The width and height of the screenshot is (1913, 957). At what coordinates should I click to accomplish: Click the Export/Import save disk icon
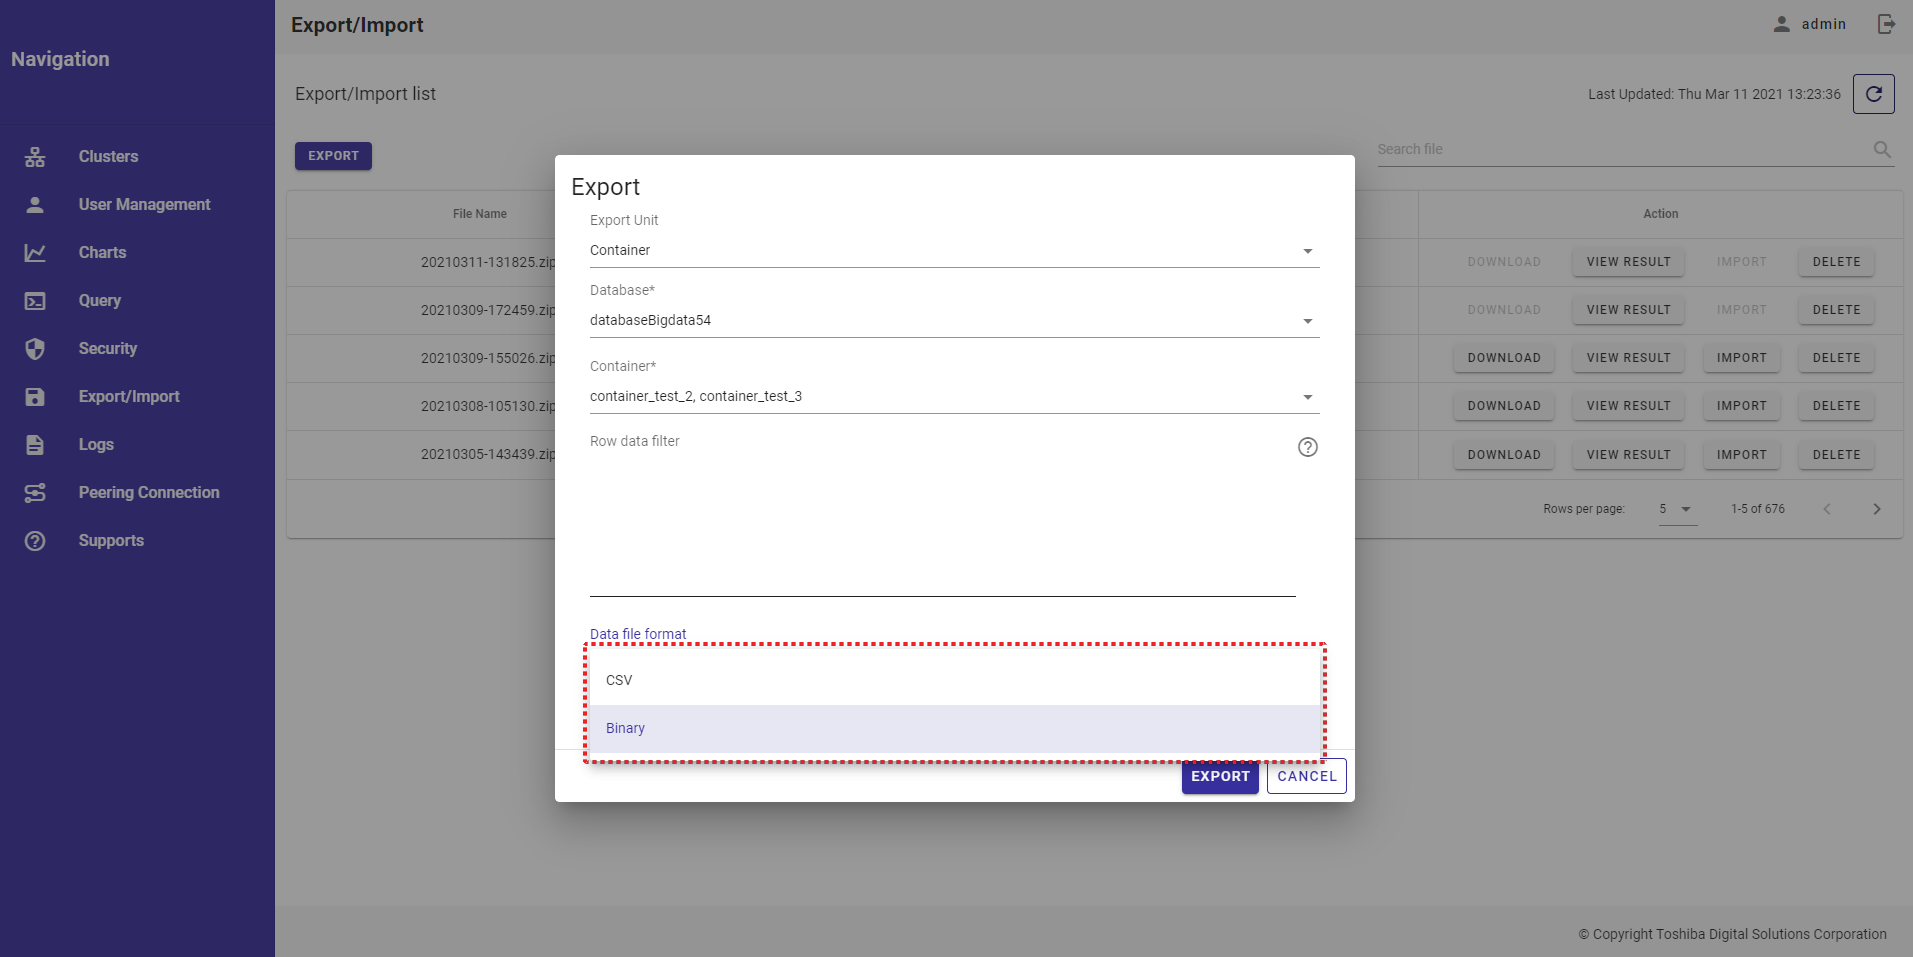[35, 396]
